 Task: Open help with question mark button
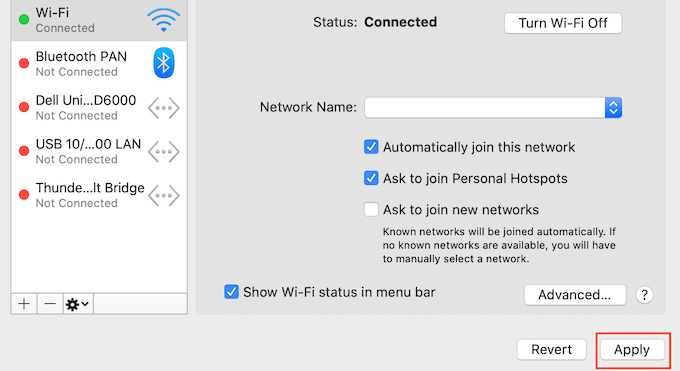click(644, 295)
